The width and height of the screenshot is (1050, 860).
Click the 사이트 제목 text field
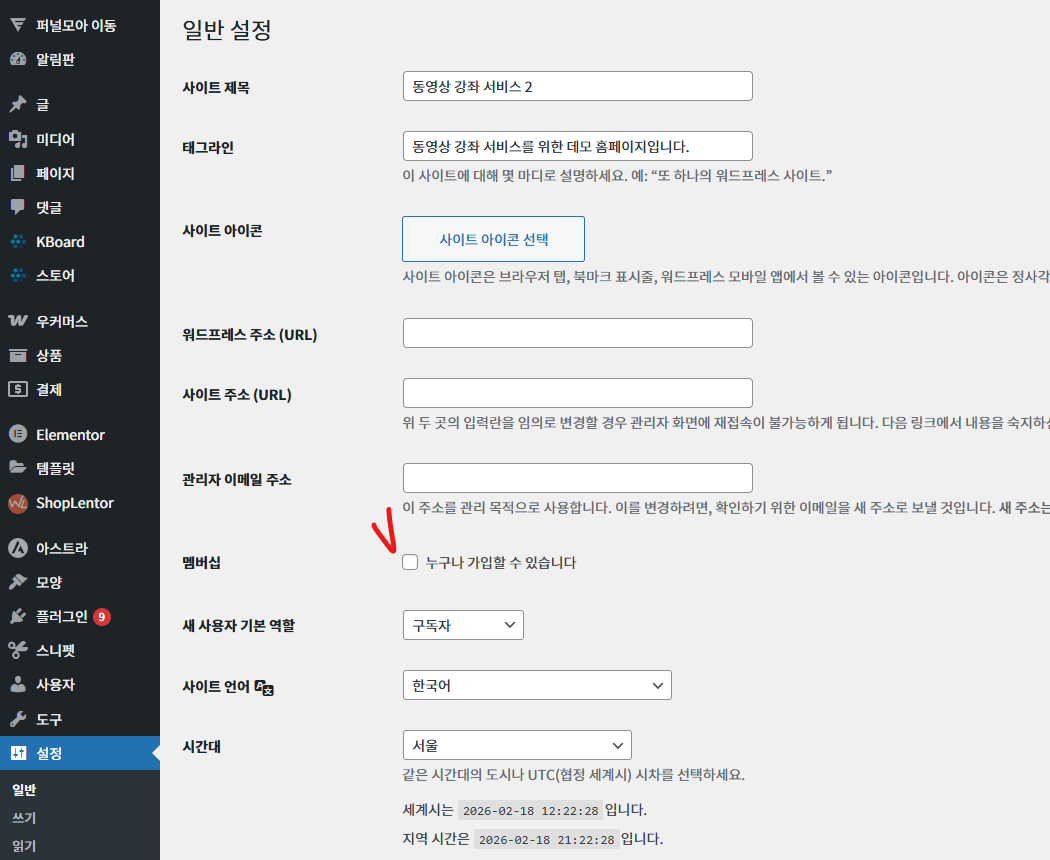click(578, 86)
